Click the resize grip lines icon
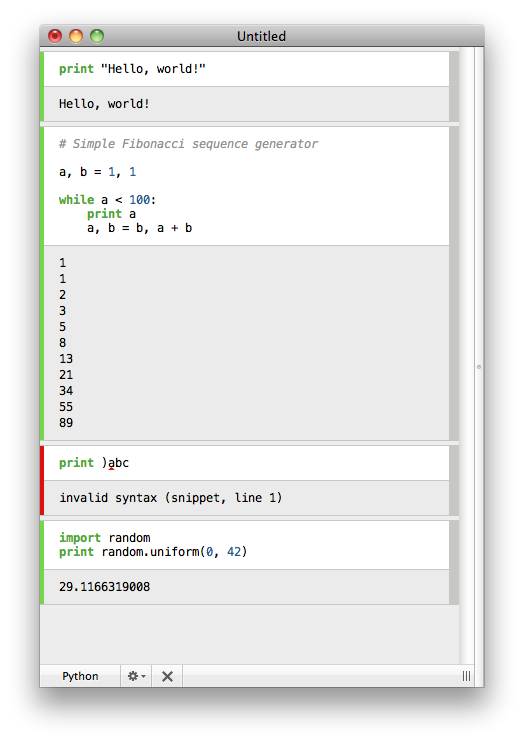 [466, 676]
